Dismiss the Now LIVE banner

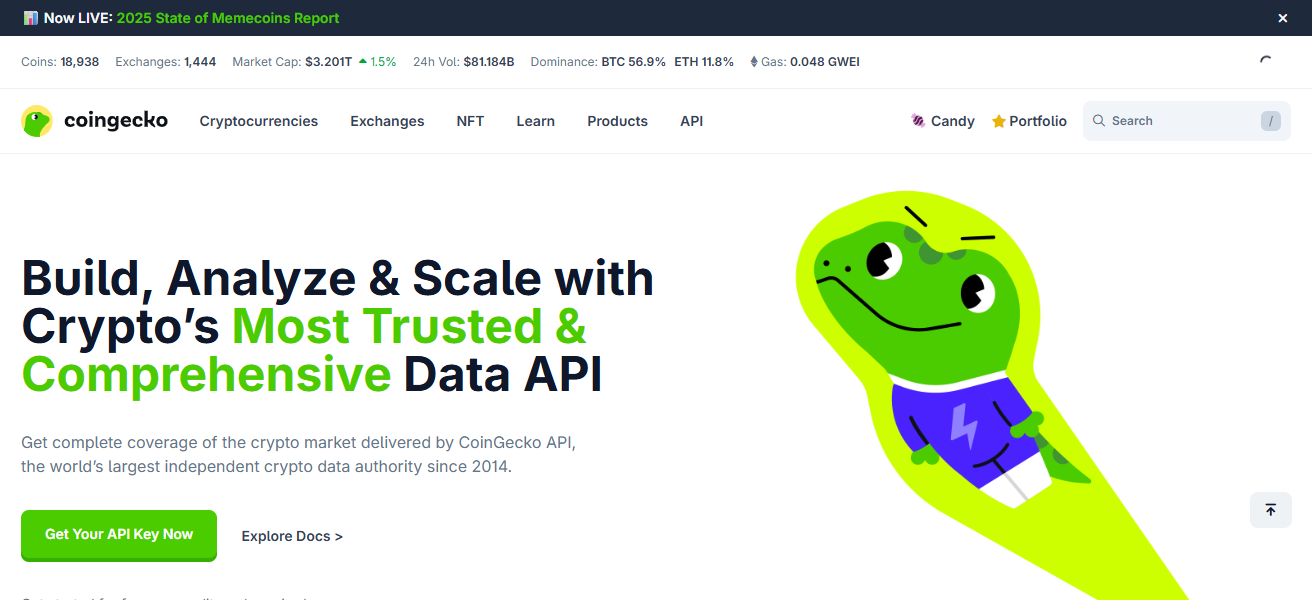[x=1282, y=17]
